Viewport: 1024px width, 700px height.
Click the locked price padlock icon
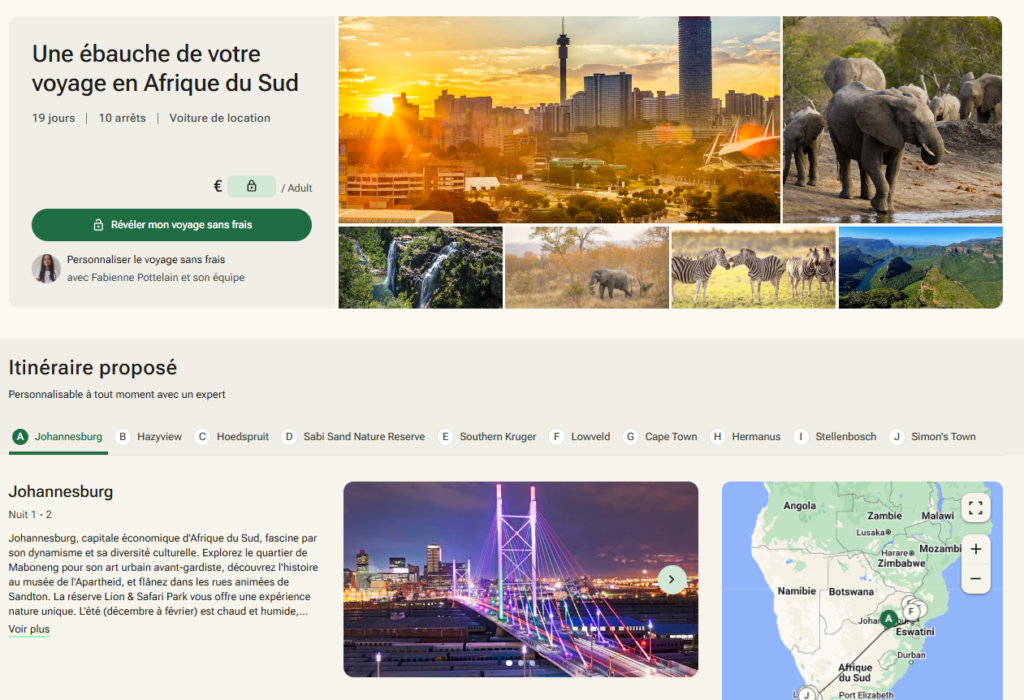(251, 186)
